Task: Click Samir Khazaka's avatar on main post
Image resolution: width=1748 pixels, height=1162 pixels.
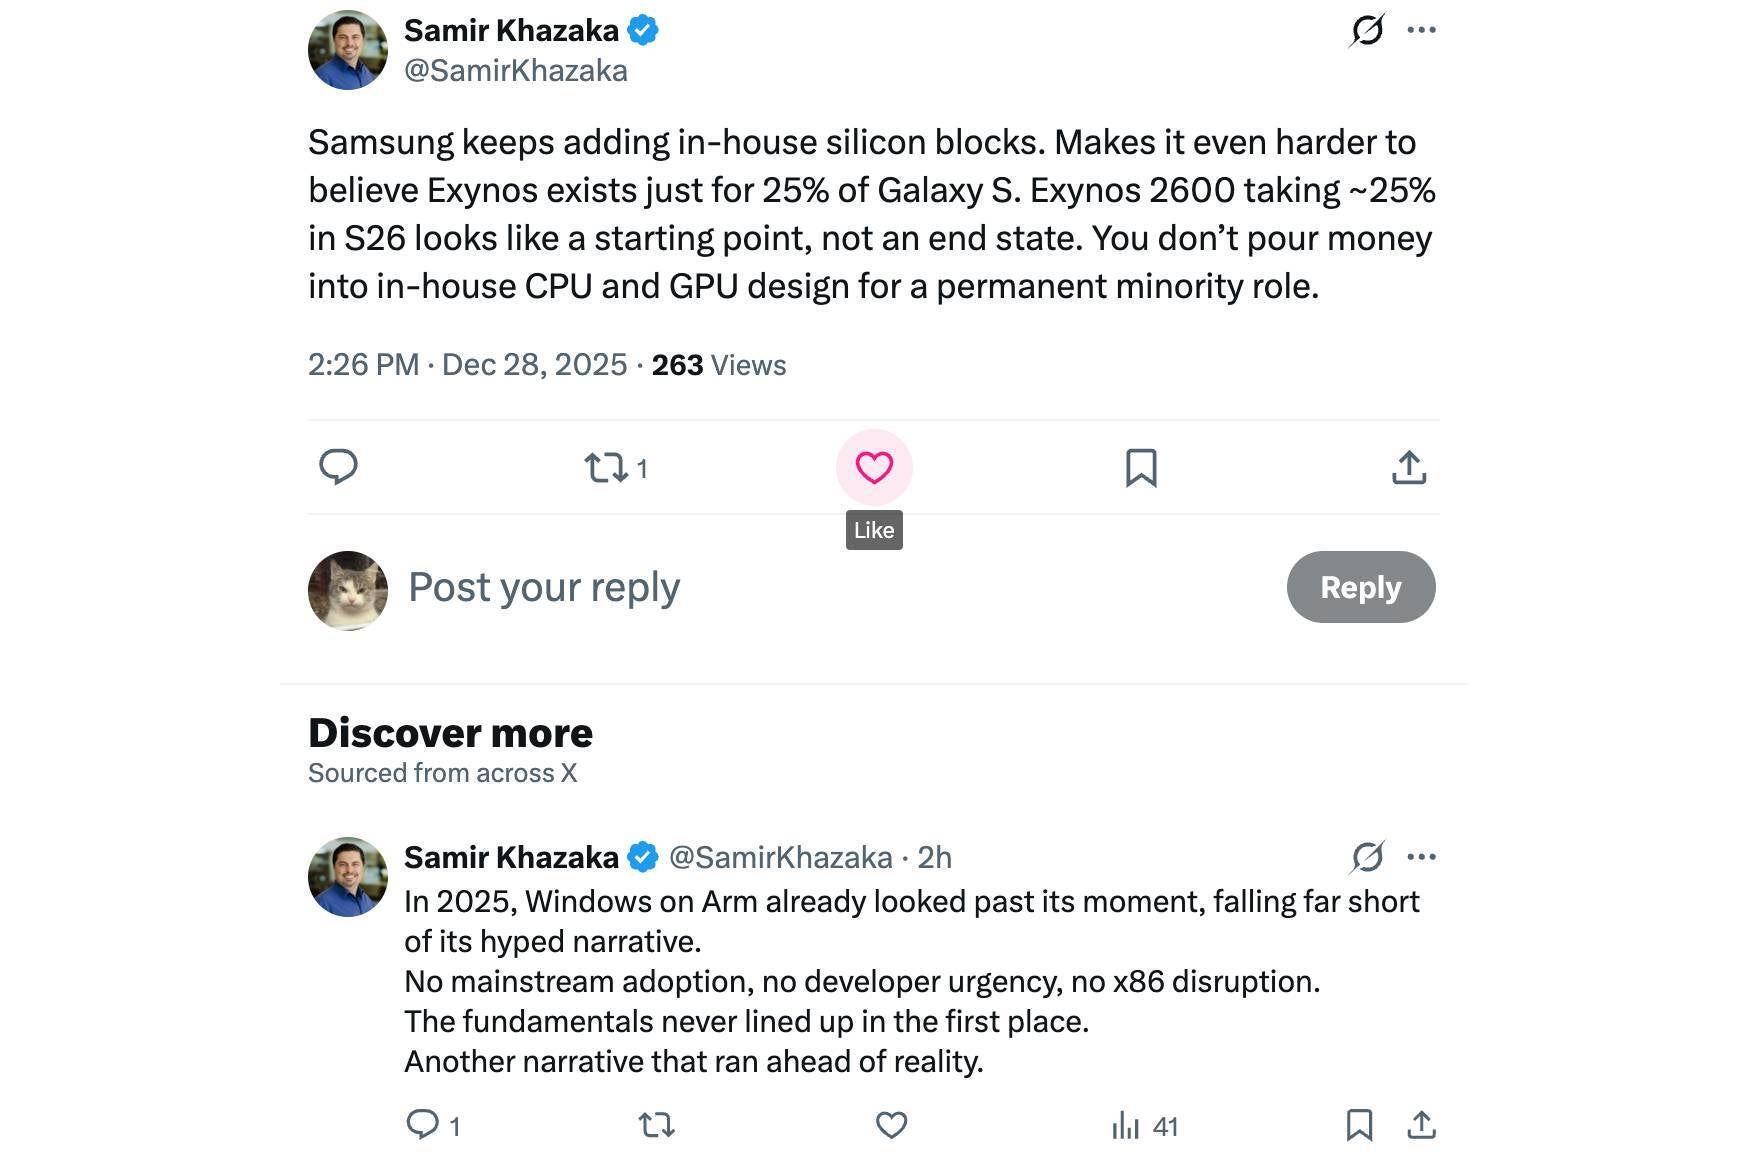Action: pyautogui.click(x=348, y=50)
